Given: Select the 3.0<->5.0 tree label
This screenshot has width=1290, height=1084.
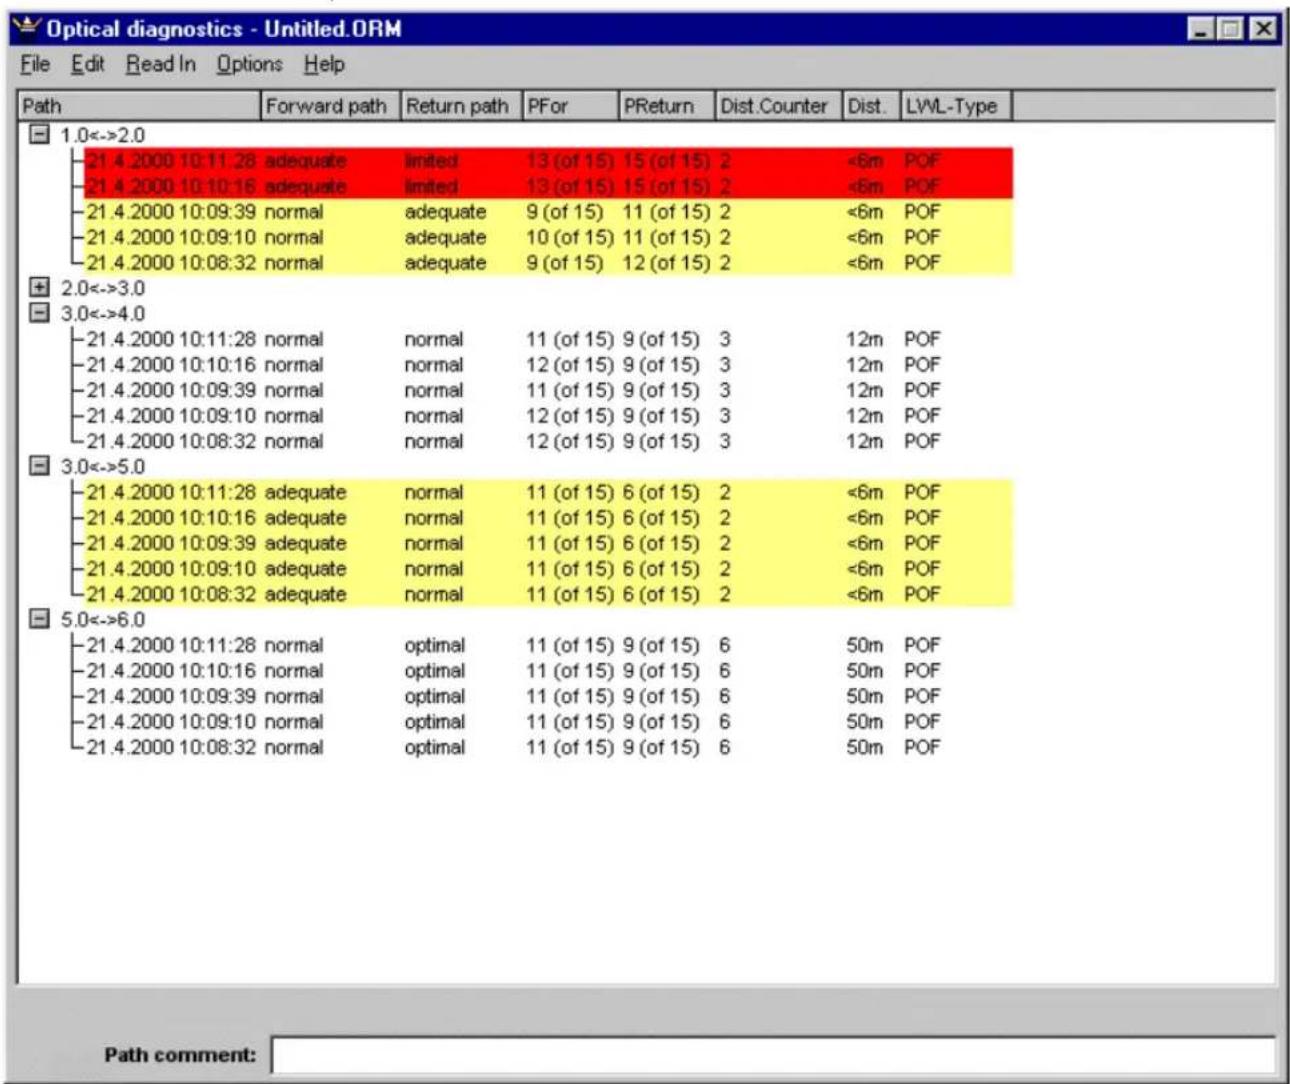Looking at the screenshot, I should pyautogui.click(x=102, y=466).
